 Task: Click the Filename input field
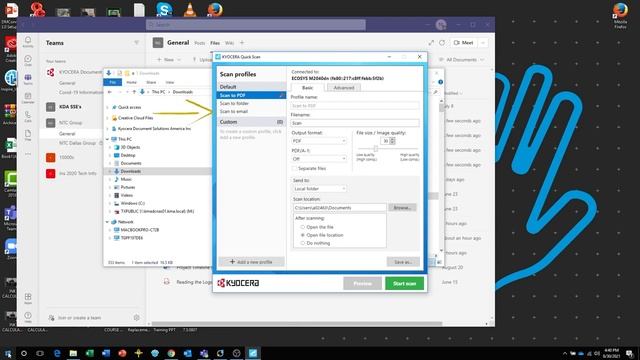355,123
